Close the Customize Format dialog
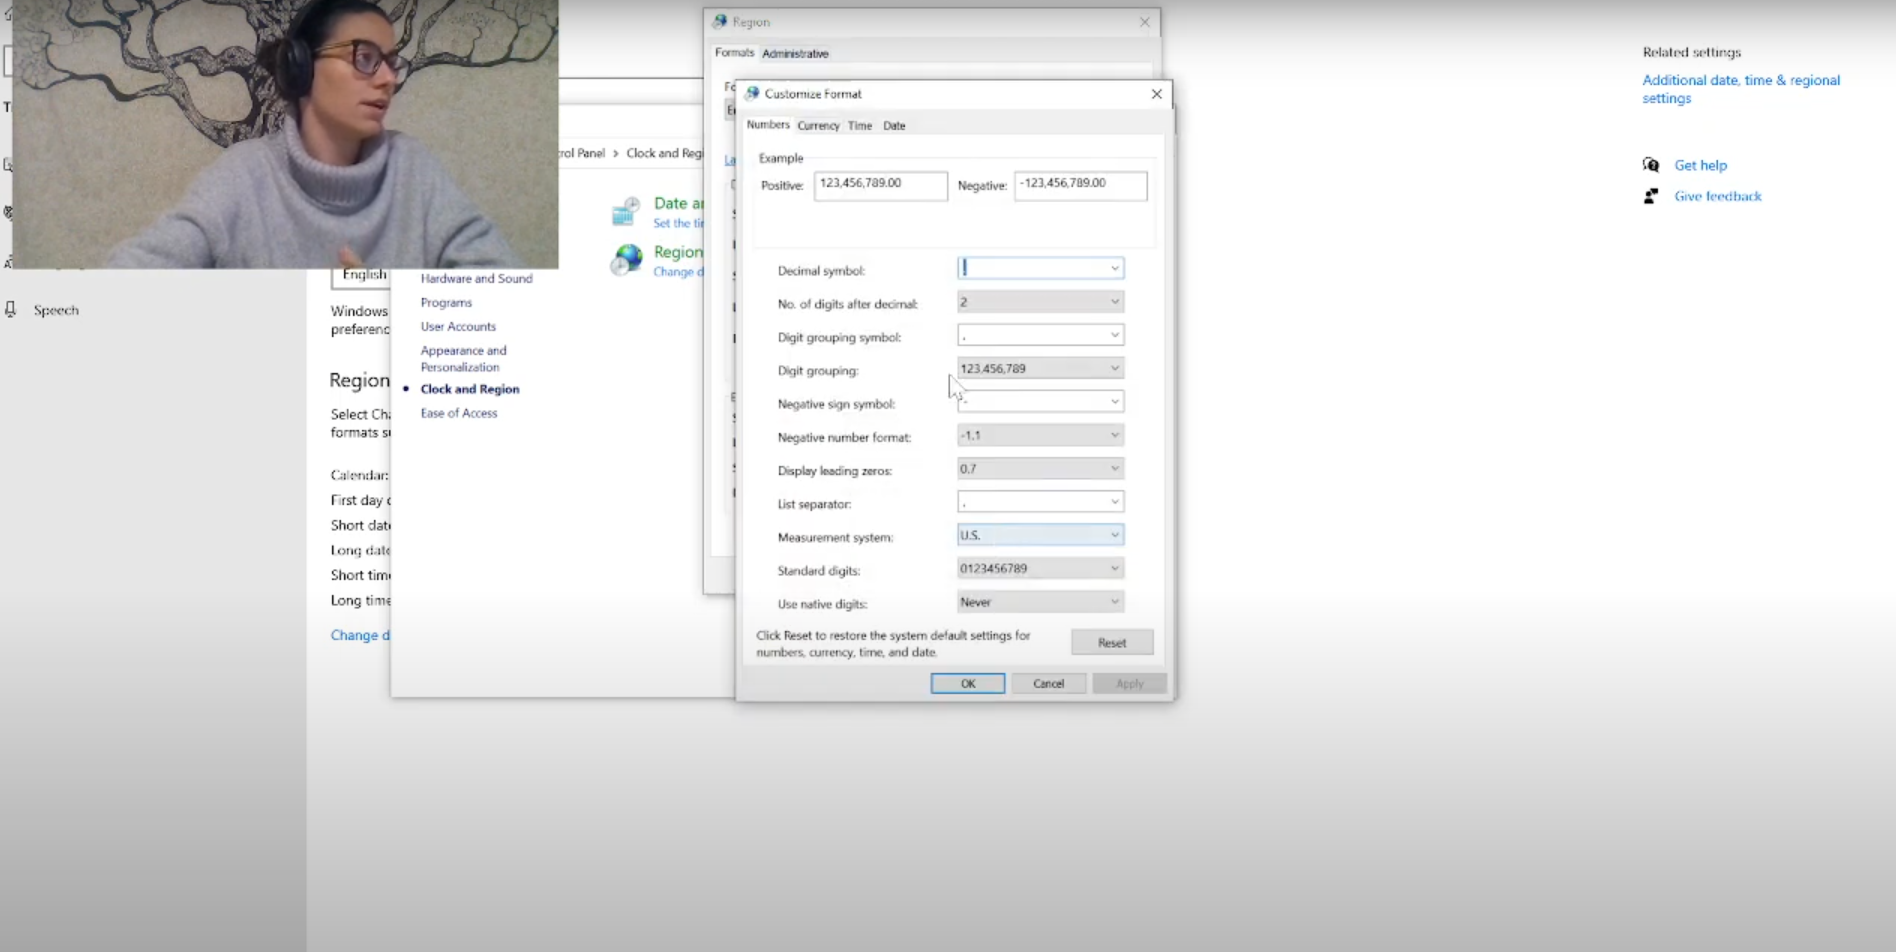Screen dimensions: 1896x952 [1157, 94]
